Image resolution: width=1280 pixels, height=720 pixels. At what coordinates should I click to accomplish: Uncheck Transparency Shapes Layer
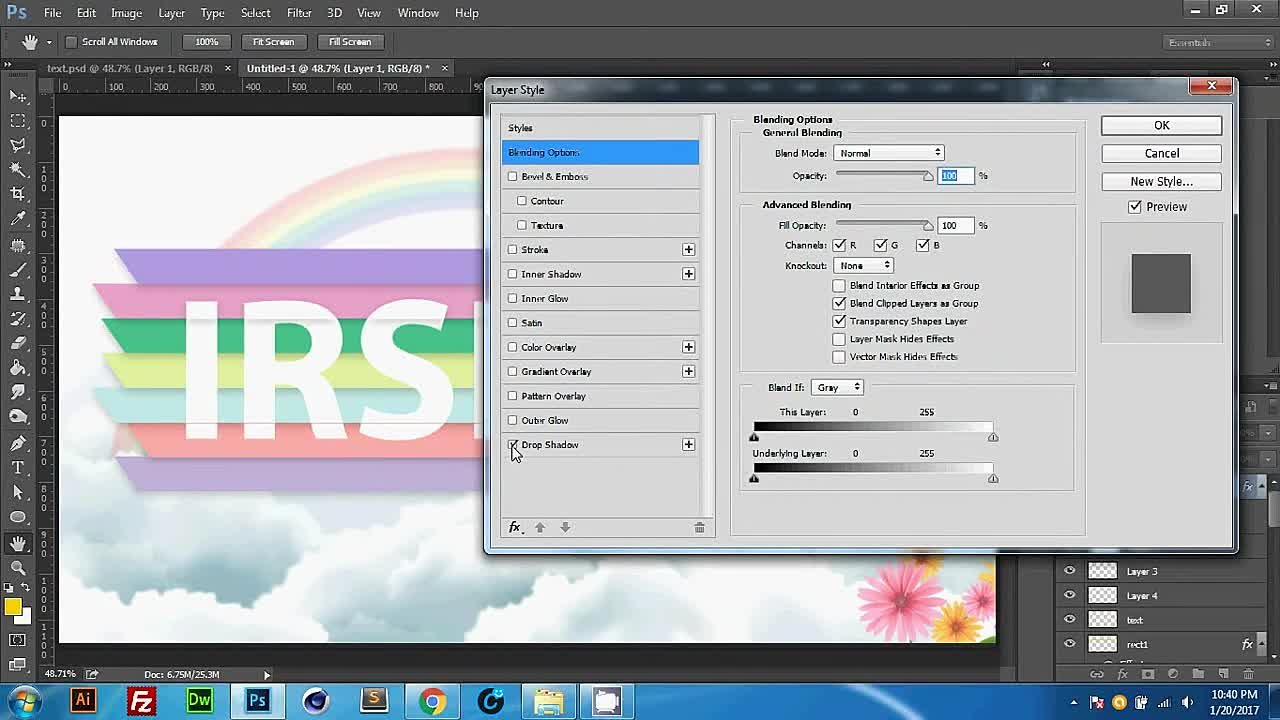click(x=839, y=321)
